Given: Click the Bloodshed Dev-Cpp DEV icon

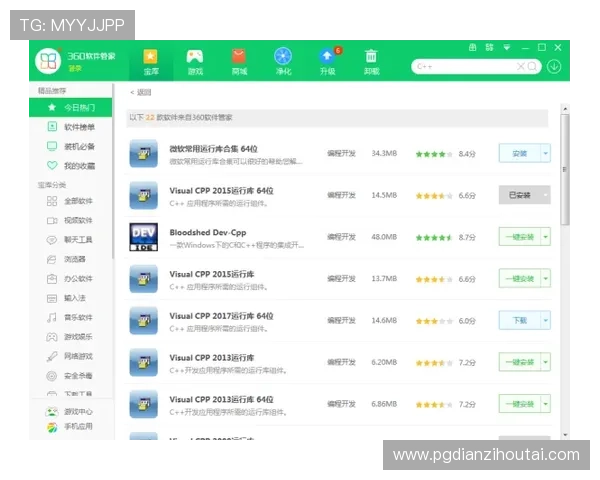Looking at the screenshot, I should (143, 237).
